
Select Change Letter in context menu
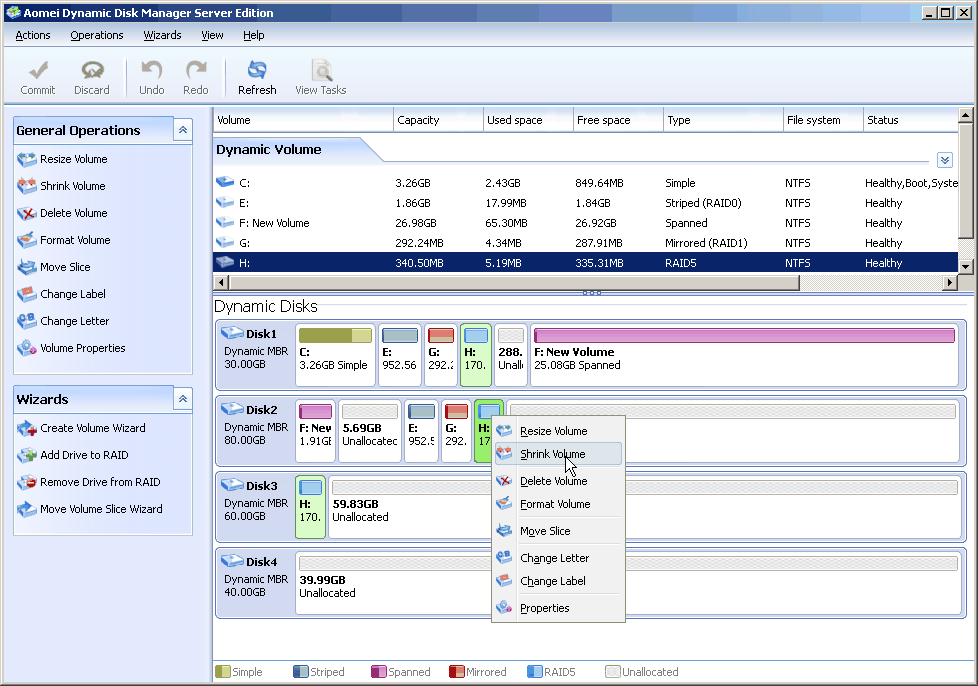click(554, 558)
